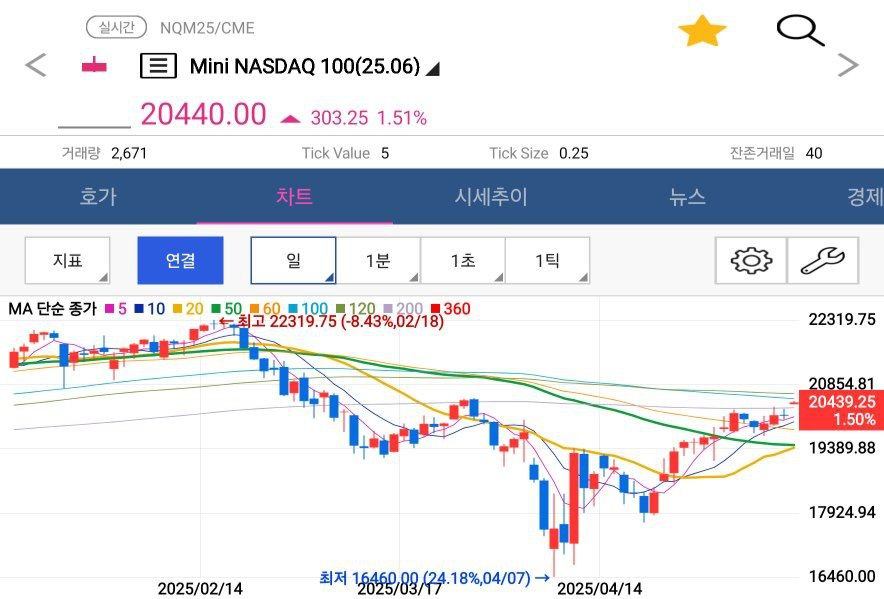Viewport: 884px width, 599px height.
Task: Select the 1초 second period dropdown
Action: click(x=463, y=261)
